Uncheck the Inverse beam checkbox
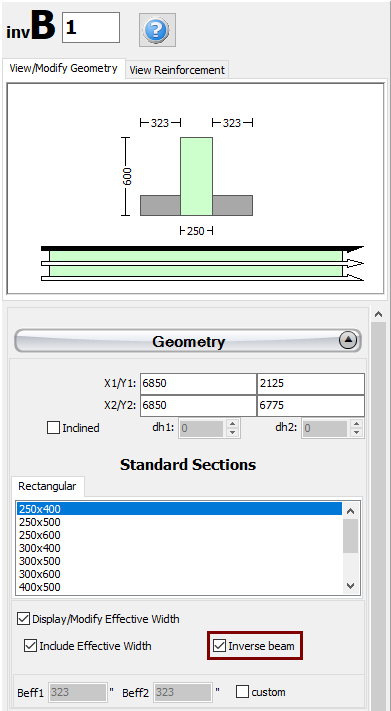 [220, 646]
